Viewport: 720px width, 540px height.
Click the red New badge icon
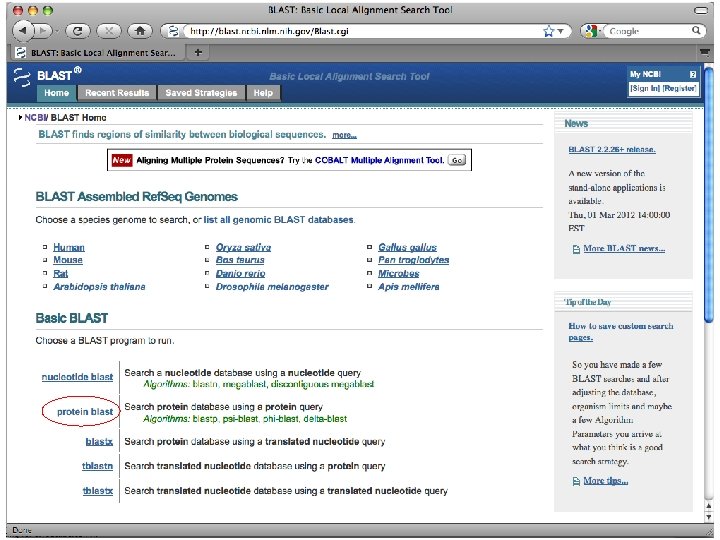pos(122,160)
